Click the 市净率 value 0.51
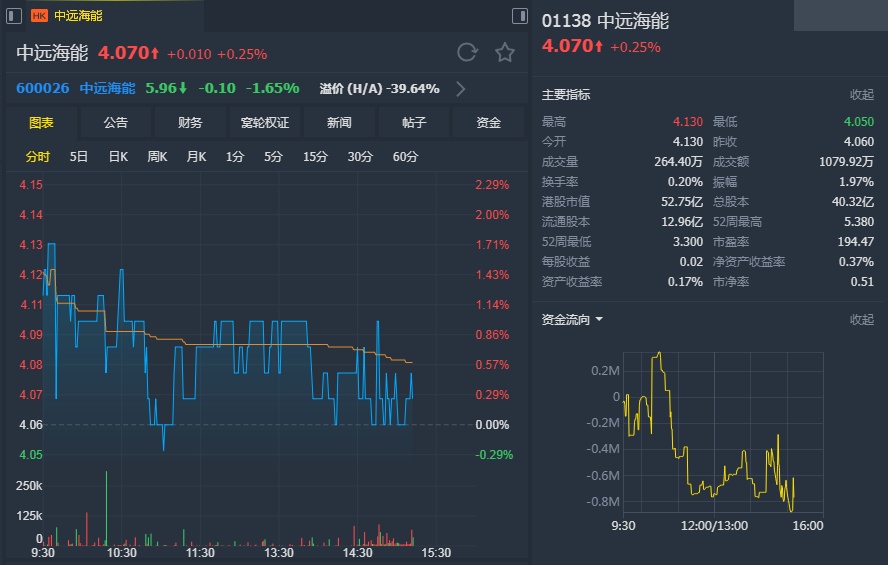This screenshot has height=565, width=888. (862, 281)
